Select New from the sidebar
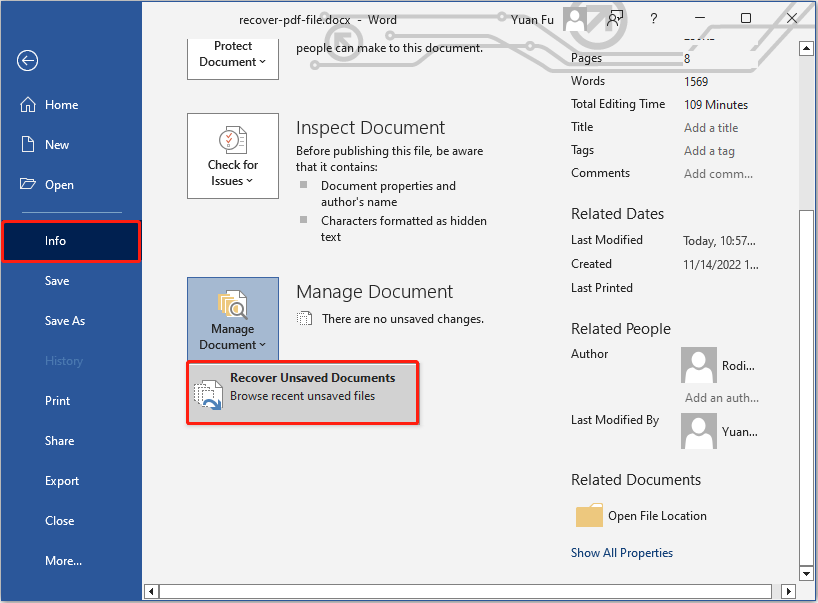The image size is (818, 603). click(71, 144)
